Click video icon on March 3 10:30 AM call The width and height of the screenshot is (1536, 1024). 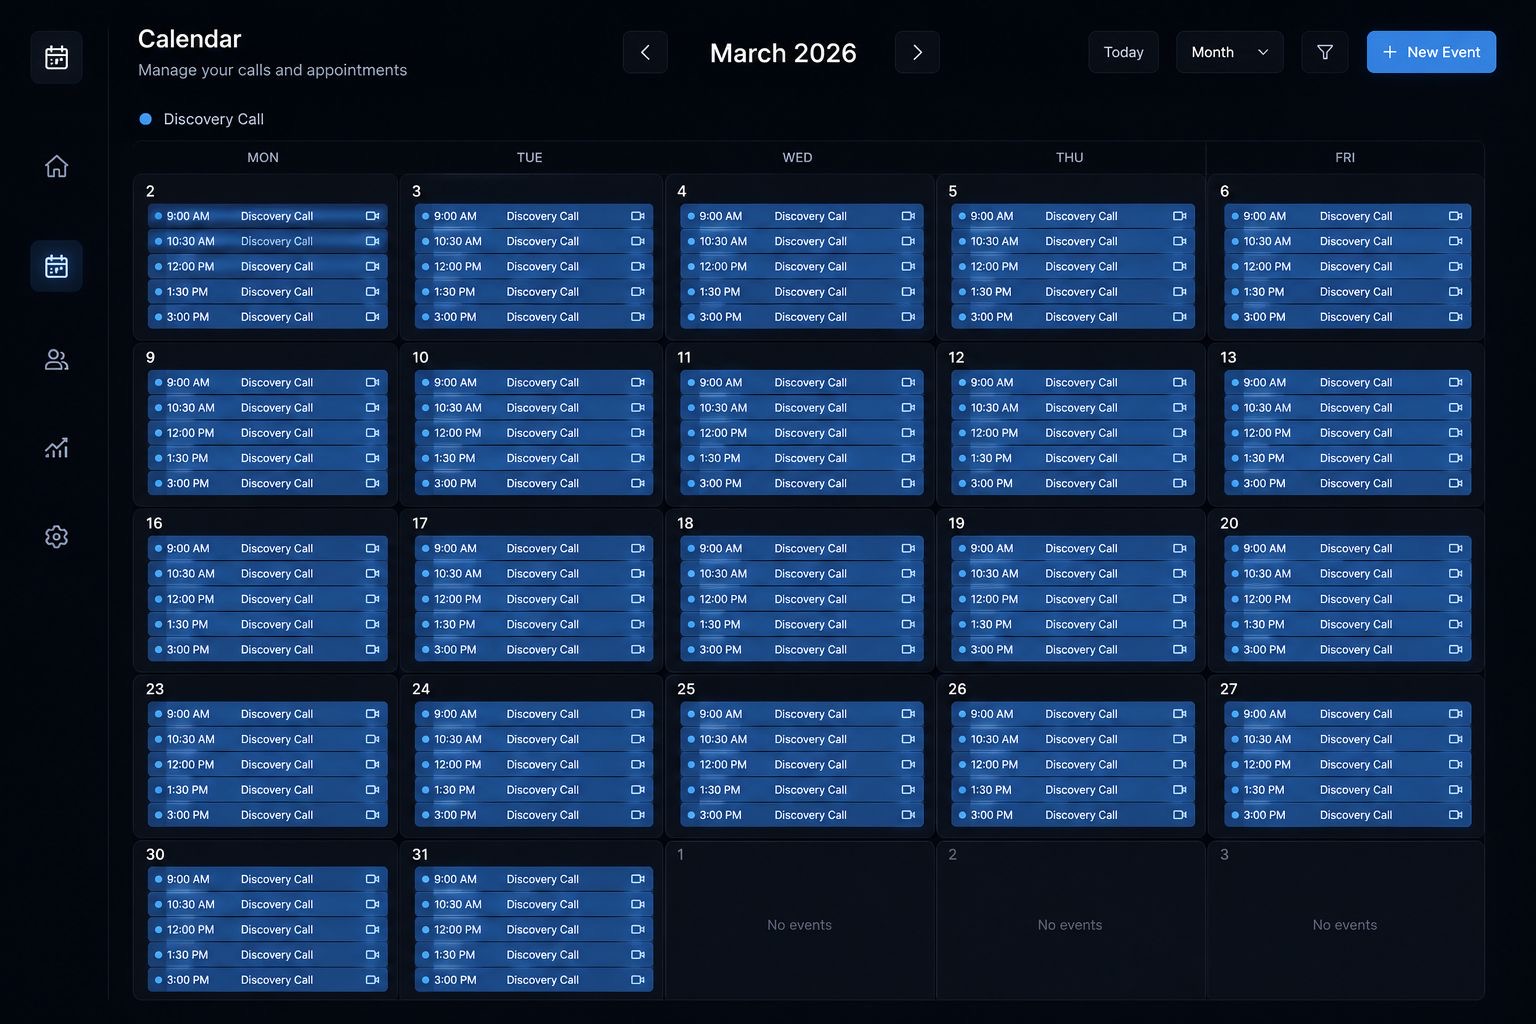(x=638, y=241)
